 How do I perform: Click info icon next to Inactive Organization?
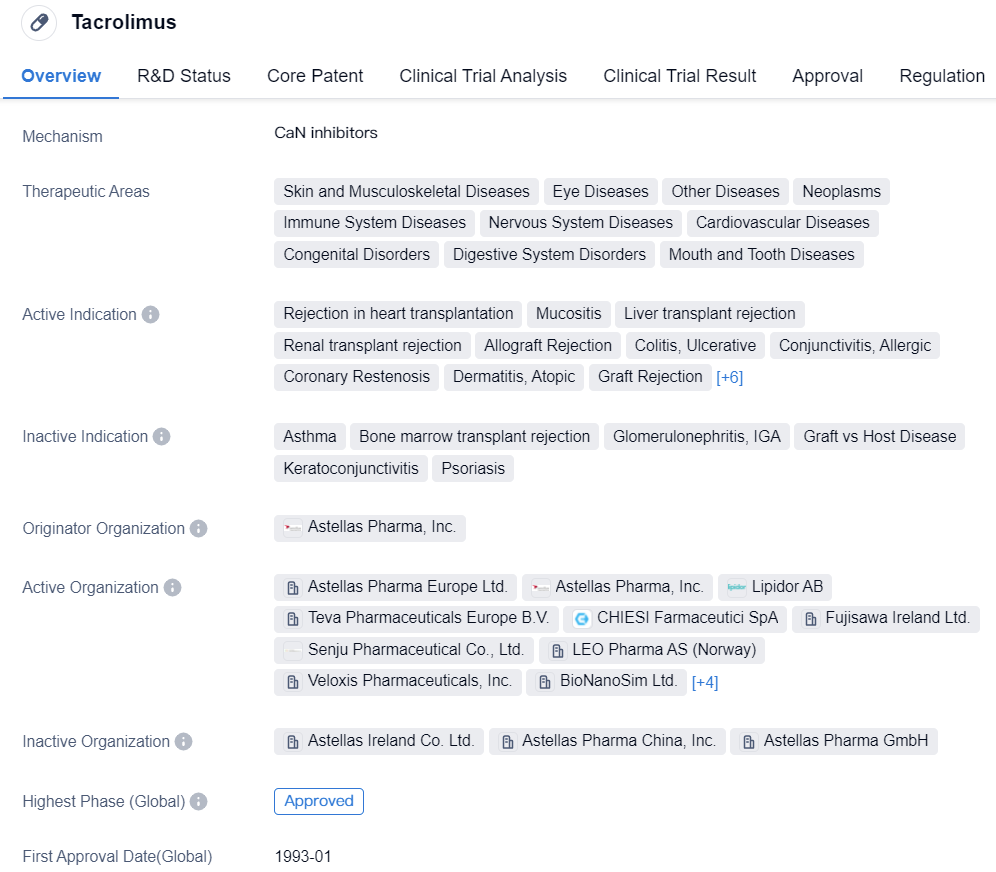(x=184, y=742)
